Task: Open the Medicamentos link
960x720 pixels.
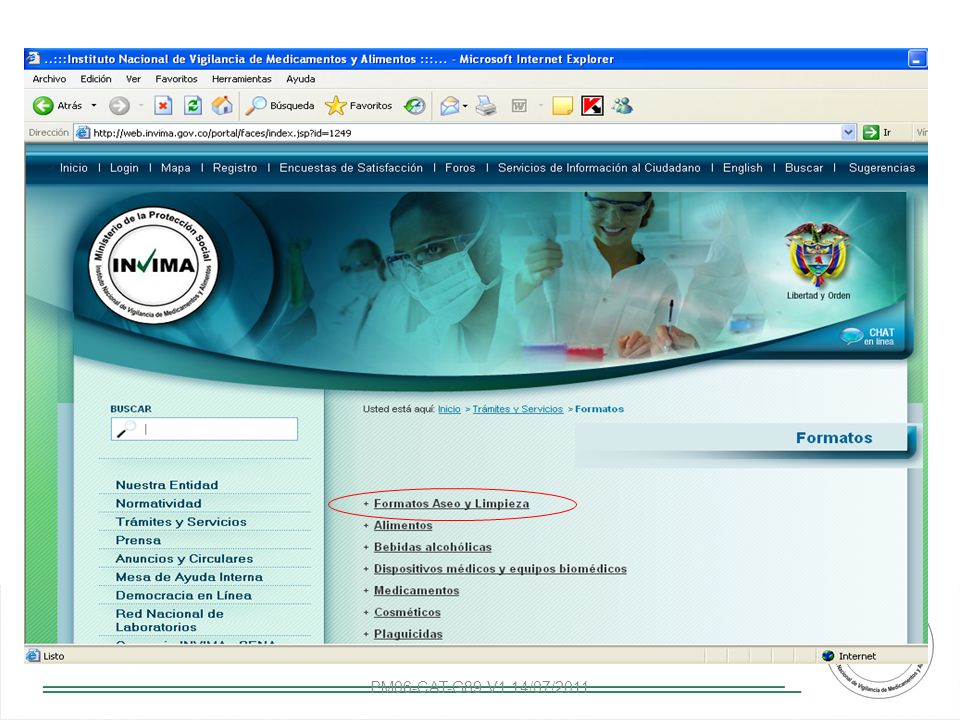Action: click(x=416, y=591)
